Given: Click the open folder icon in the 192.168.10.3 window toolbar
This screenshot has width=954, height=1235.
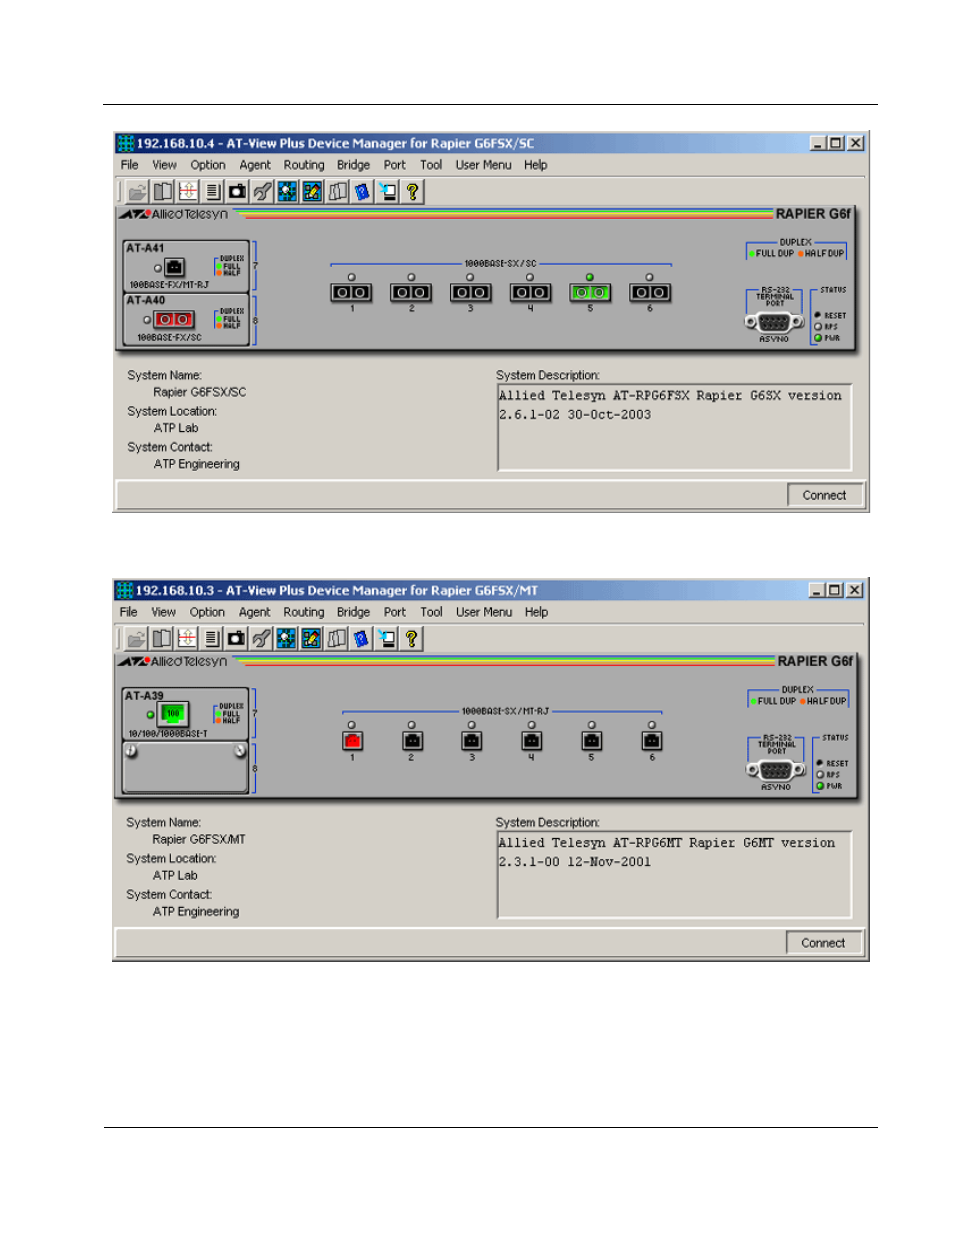Looking at the screenshot, I should [136, 638].
